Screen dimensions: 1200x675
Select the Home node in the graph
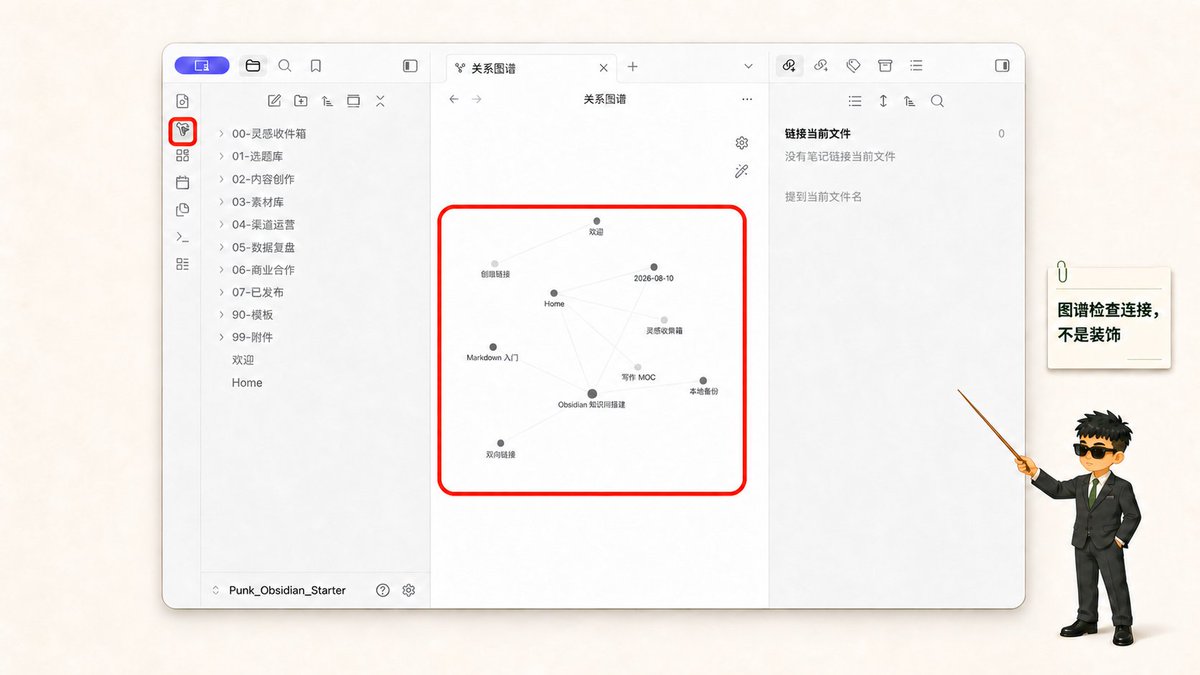554,294
